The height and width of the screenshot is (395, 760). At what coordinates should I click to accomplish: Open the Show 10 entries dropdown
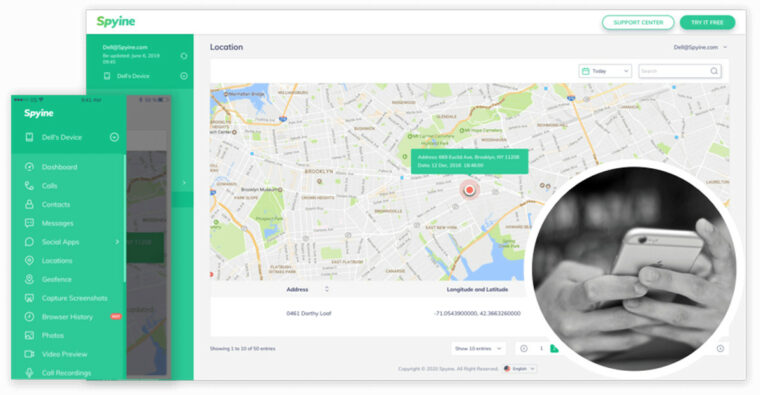[x=478, y=348]
